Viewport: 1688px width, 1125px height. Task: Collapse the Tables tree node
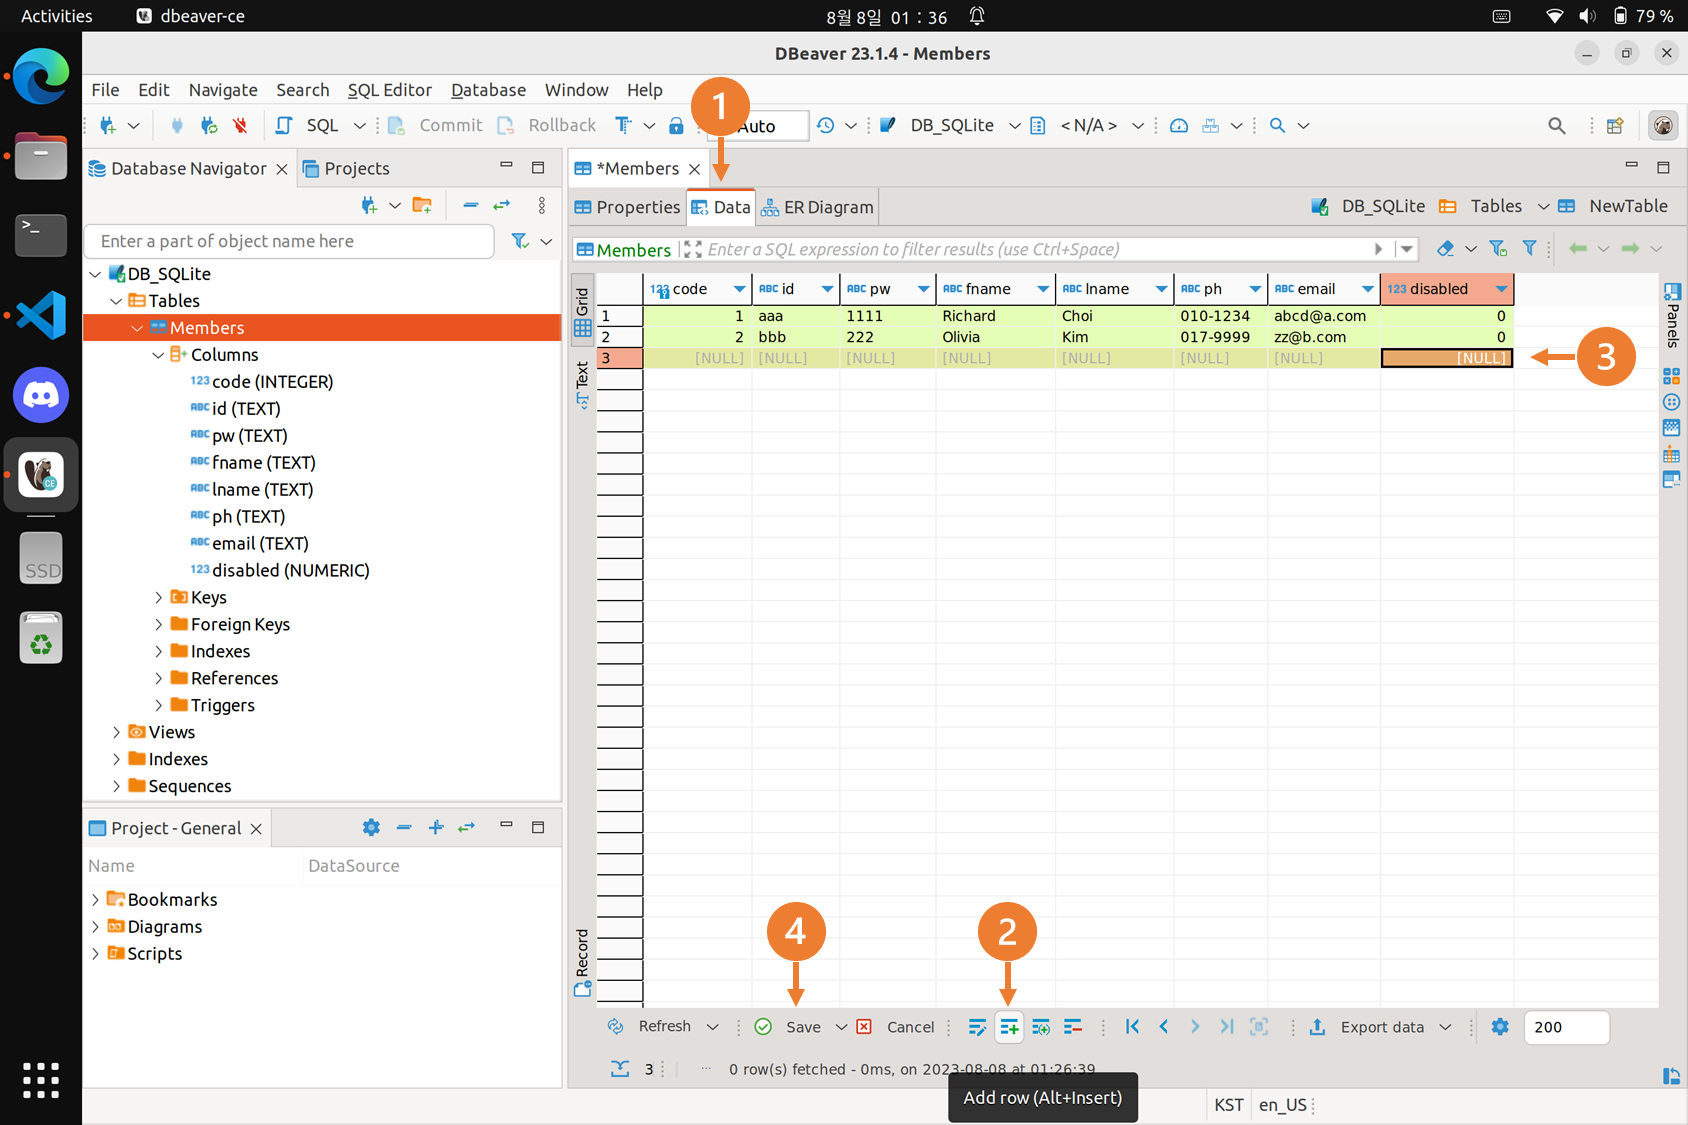(x=116, y=301)
